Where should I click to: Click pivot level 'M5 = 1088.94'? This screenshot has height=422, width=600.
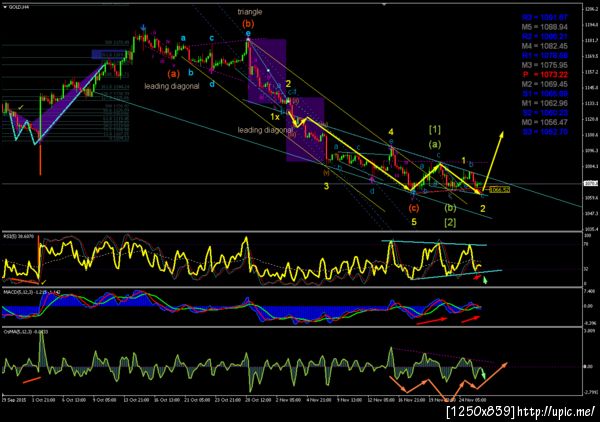(x=545, y=27)
